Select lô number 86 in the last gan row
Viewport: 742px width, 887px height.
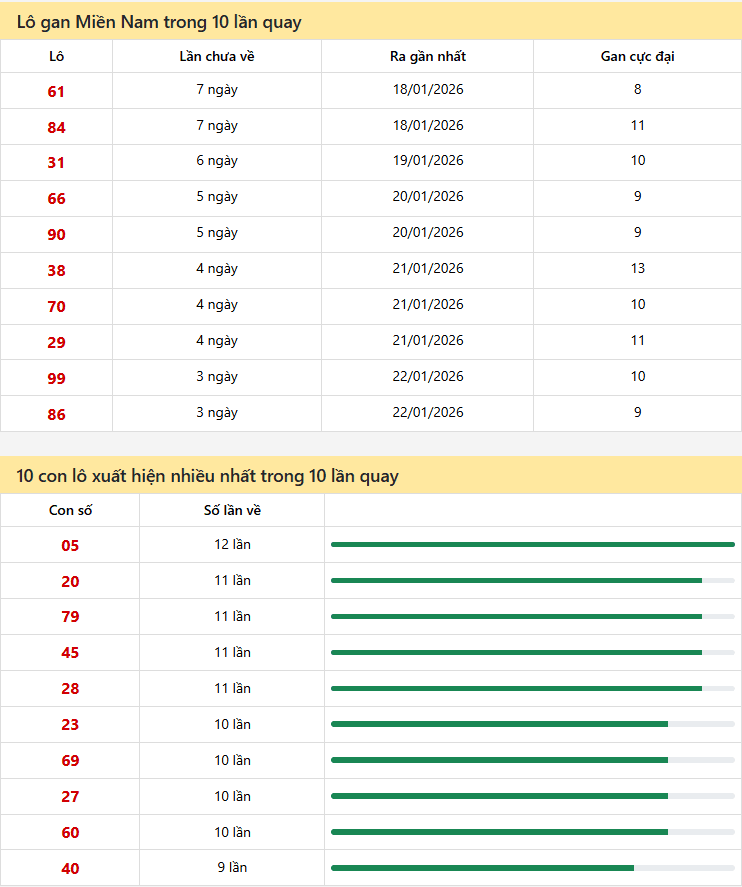coord(56,414)
